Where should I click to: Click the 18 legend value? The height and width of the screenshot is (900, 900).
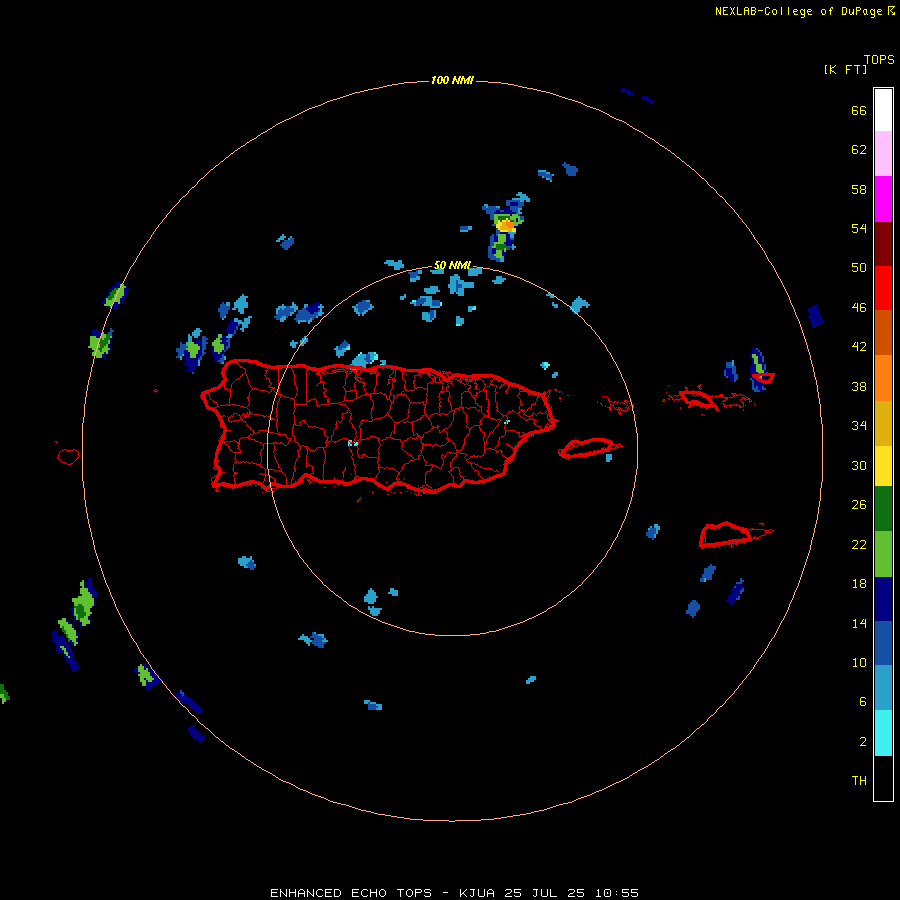[859, 584]
